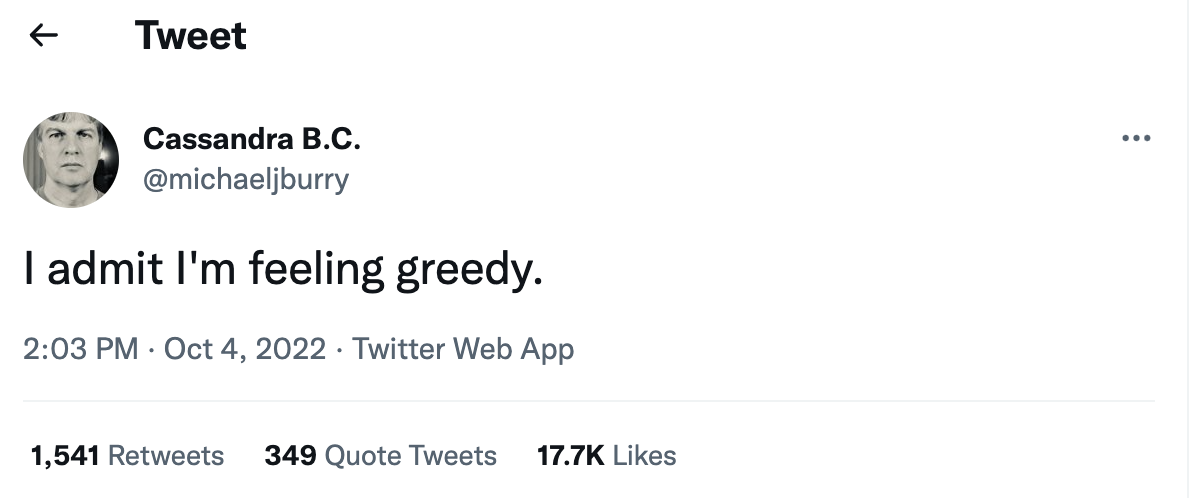The width and height of the screenshot is (1192, 498).
Task: Click the tweet text 'I admit I'm feeling greedy.'
Action: [x=283, y=270]
